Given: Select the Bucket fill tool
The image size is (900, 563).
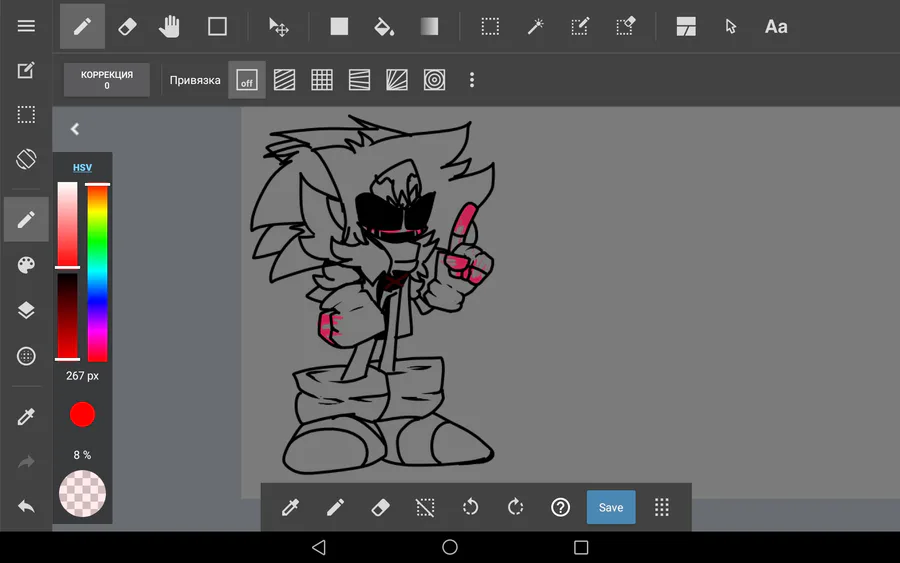Looking at the screenshot, I should [384, 26].
